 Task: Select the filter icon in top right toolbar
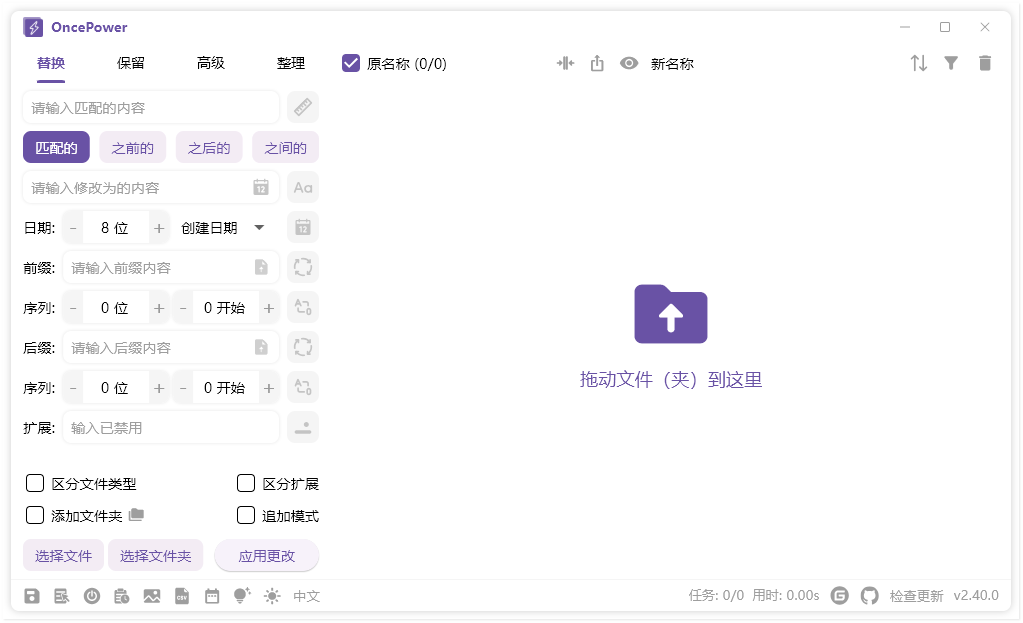[951, 62]
